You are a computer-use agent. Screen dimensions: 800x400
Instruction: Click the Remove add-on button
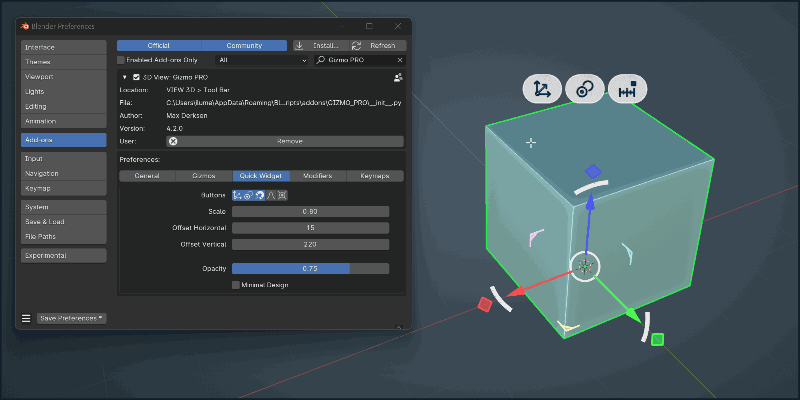(x=289, y=142)
